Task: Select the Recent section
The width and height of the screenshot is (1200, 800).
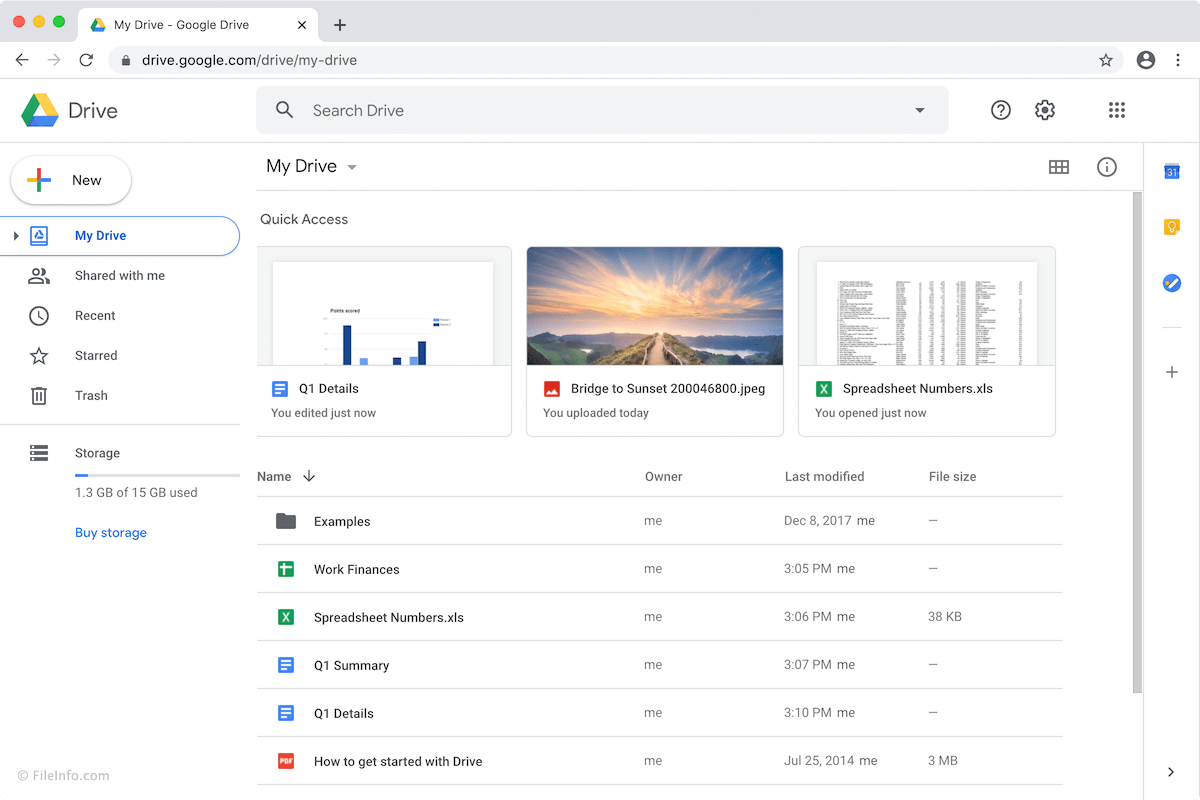Action: pos(95,315)
